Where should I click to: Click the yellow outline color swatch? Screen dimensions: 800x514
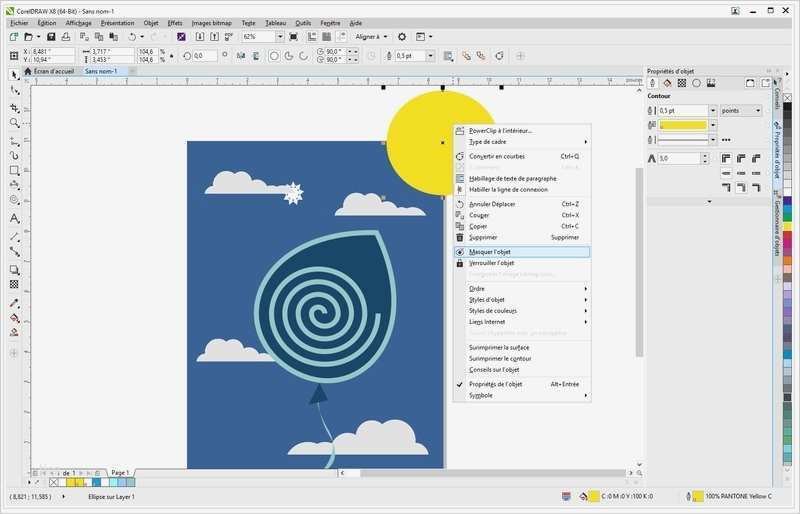(x=682, y=126)
